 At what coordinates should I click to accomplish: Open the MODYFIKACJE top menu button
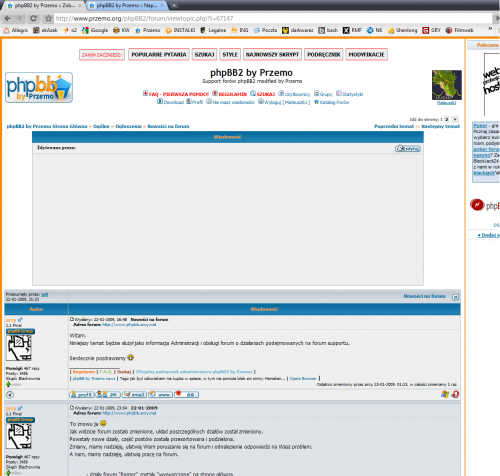point(366,54)
